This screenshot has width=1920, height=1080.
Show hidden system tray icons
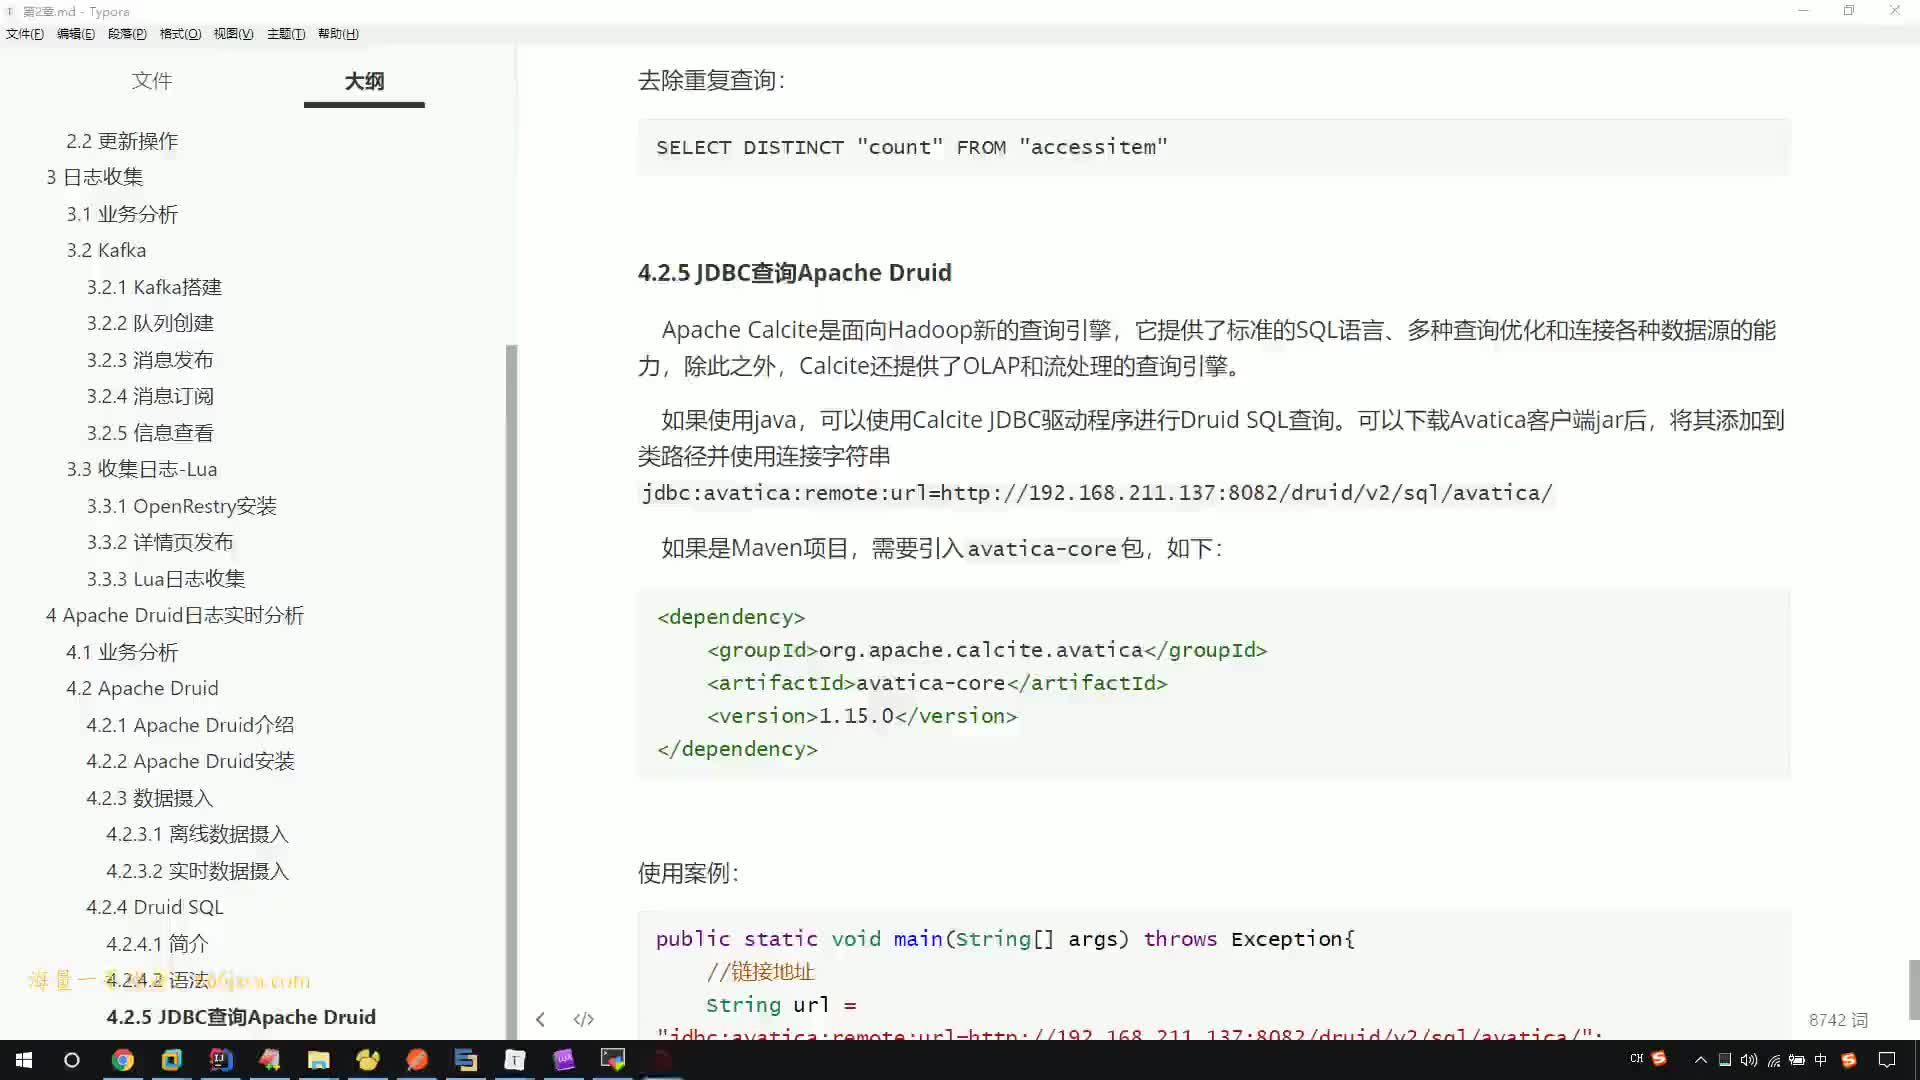[x=1700, y=1060]
